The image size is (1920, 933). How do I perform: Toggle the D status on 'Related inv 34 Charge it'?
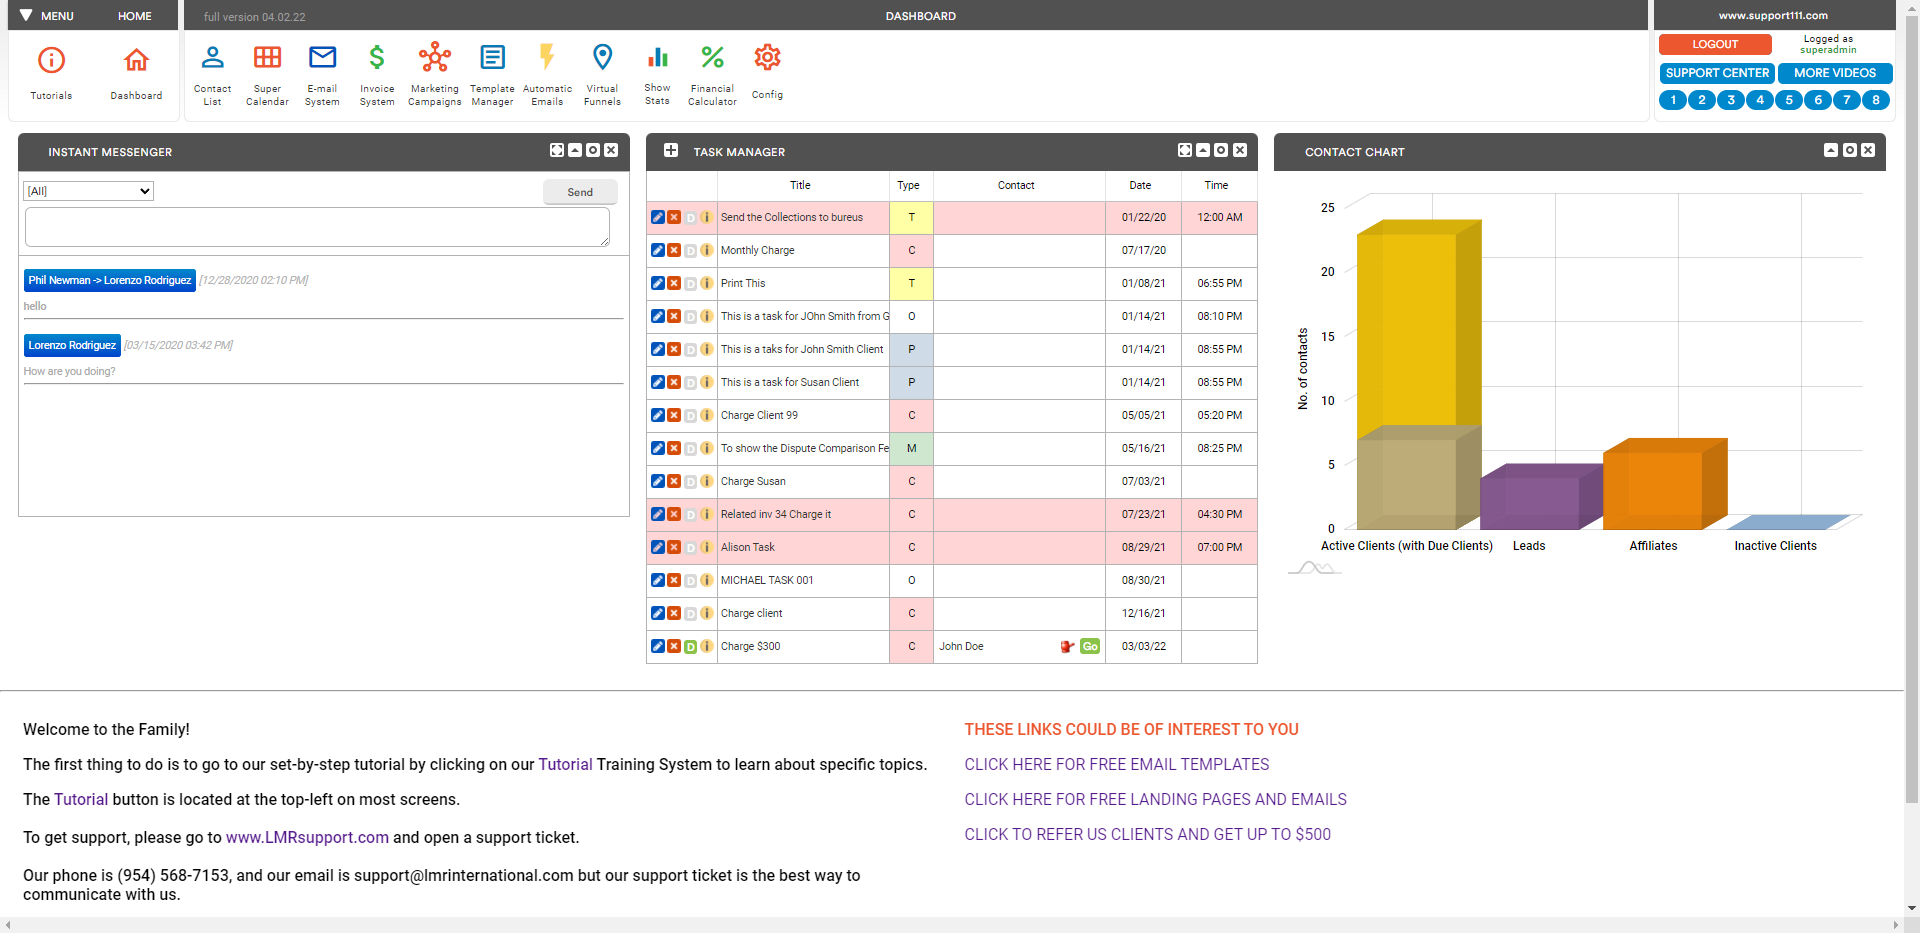(x=690, y=514)
